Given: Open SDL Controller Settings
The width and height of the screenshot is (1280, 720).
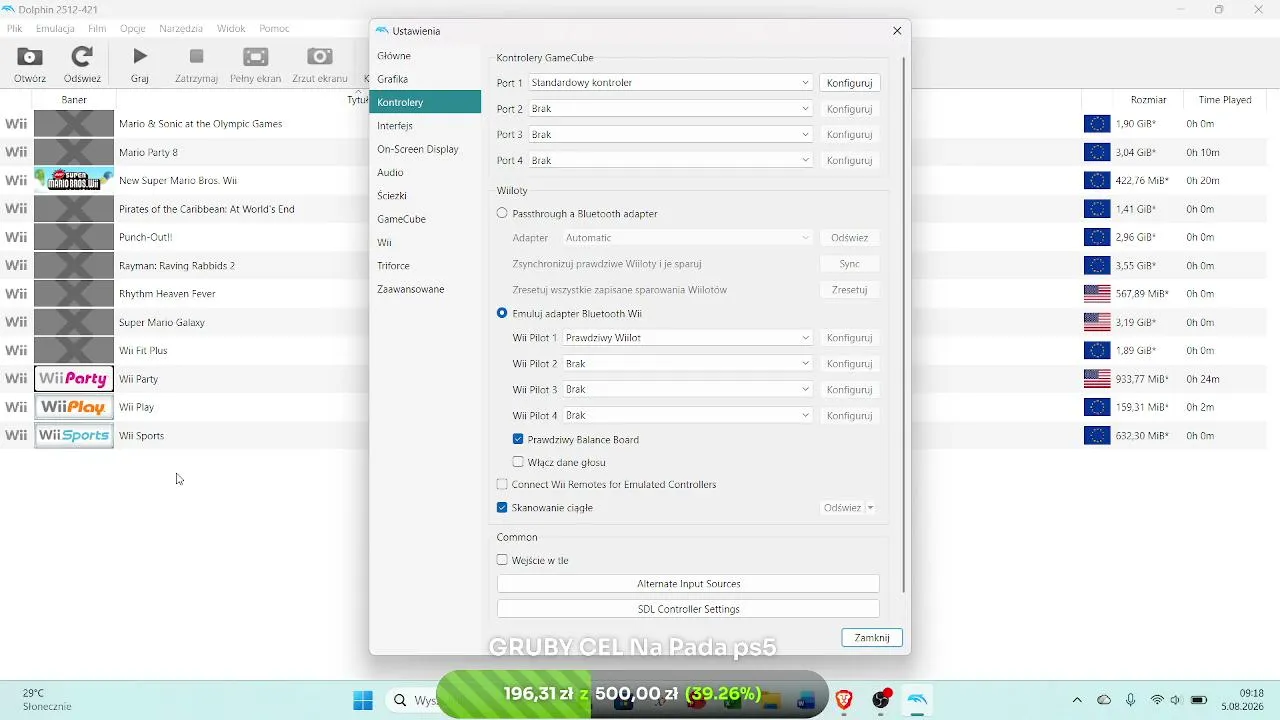Looking at the screenshot, I should pyautogui.click(x=688, y=609).
